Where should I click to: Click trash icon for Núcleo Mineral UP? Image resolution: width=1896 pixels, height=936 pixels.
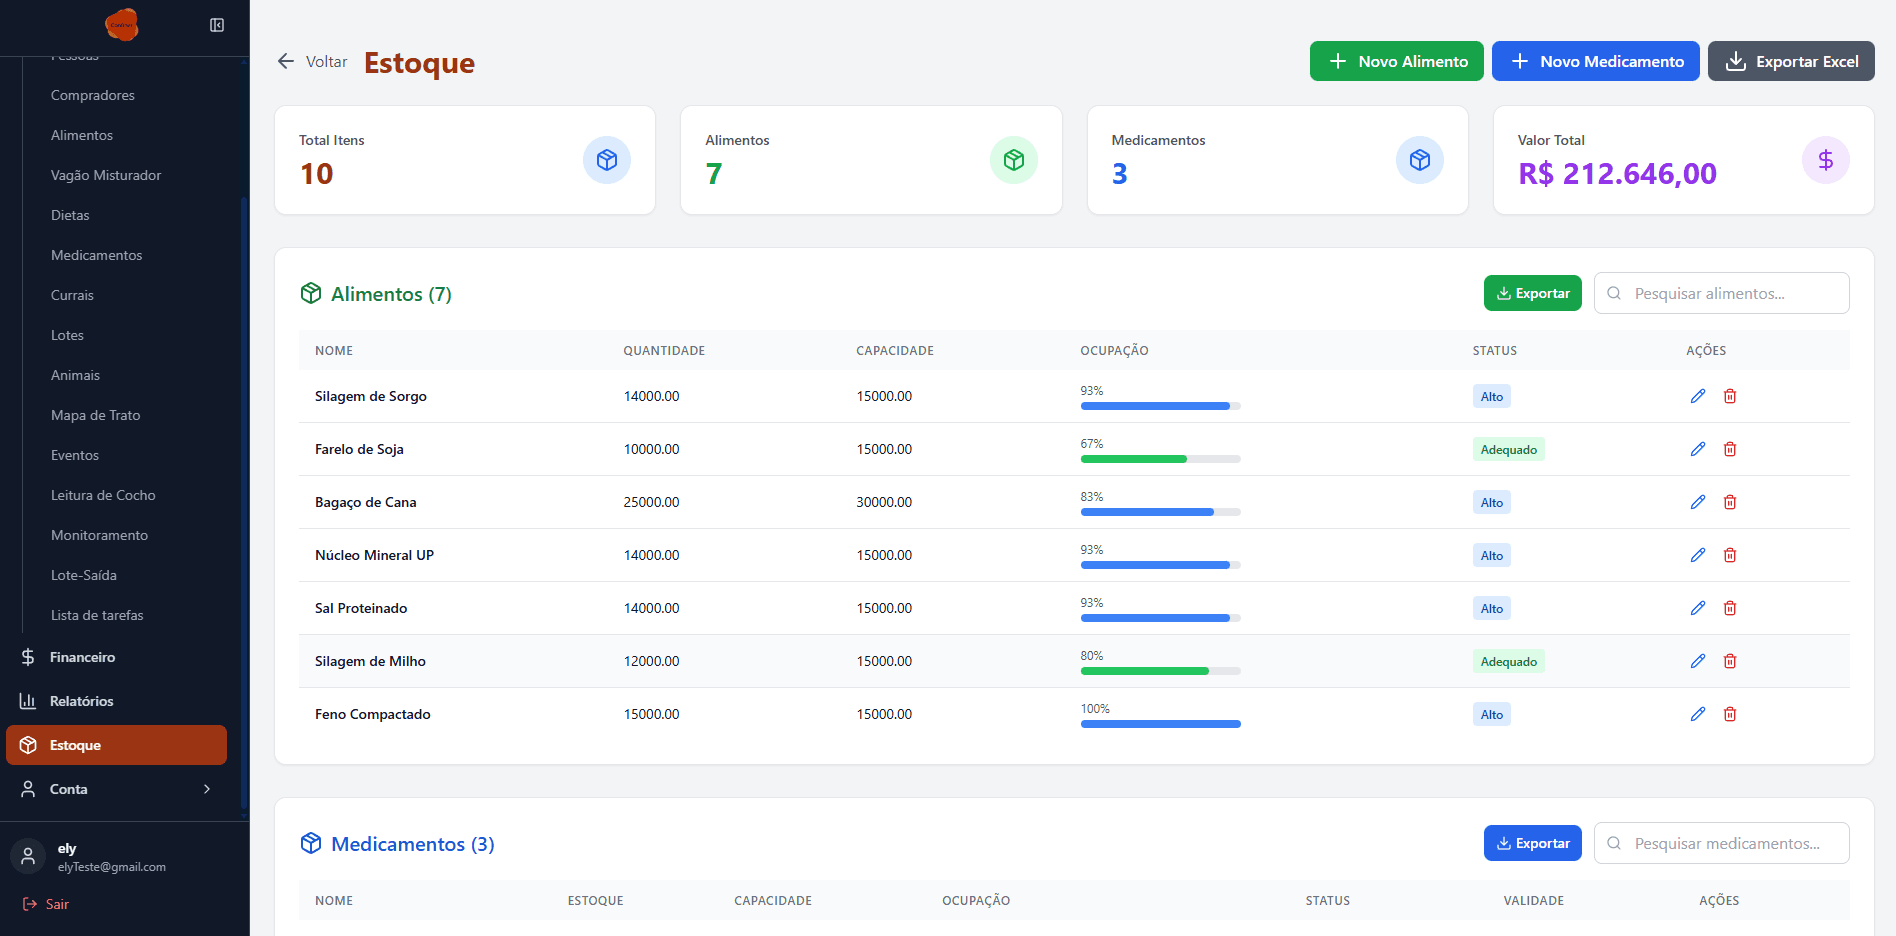pos(1729,555)
